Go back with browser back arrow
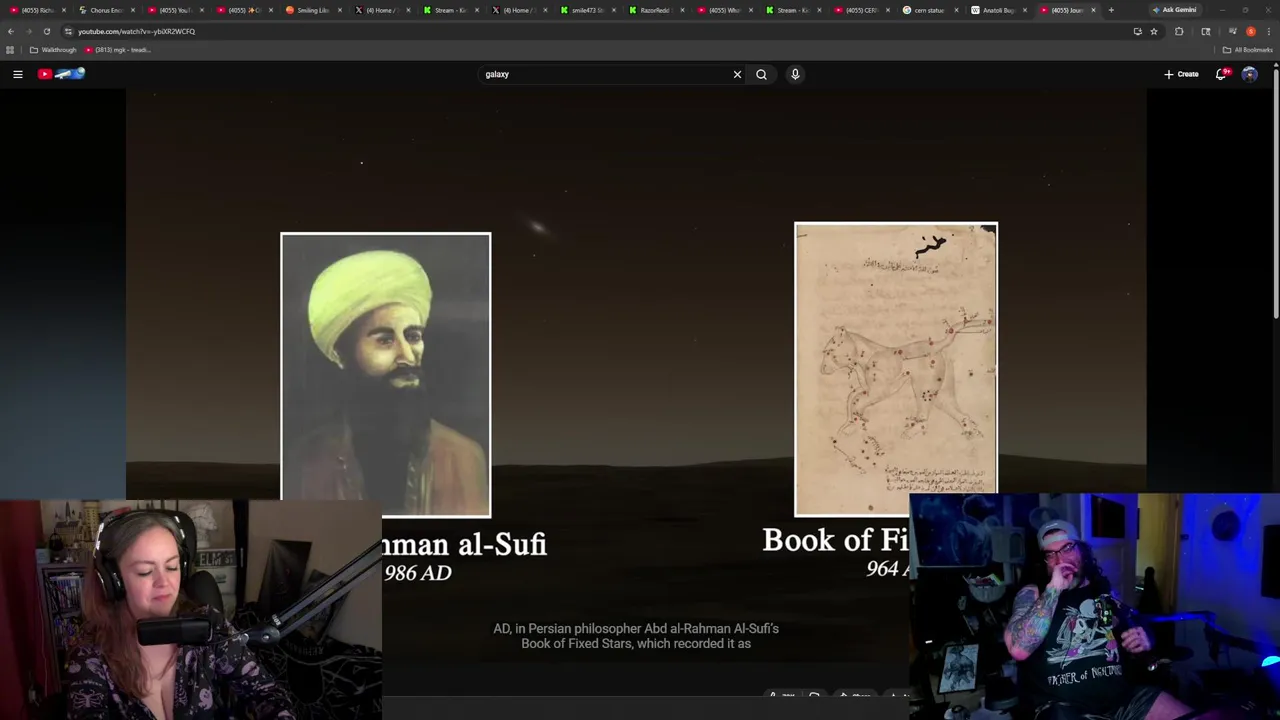Screen dimensions: 1280x720 tap(11, 31)
